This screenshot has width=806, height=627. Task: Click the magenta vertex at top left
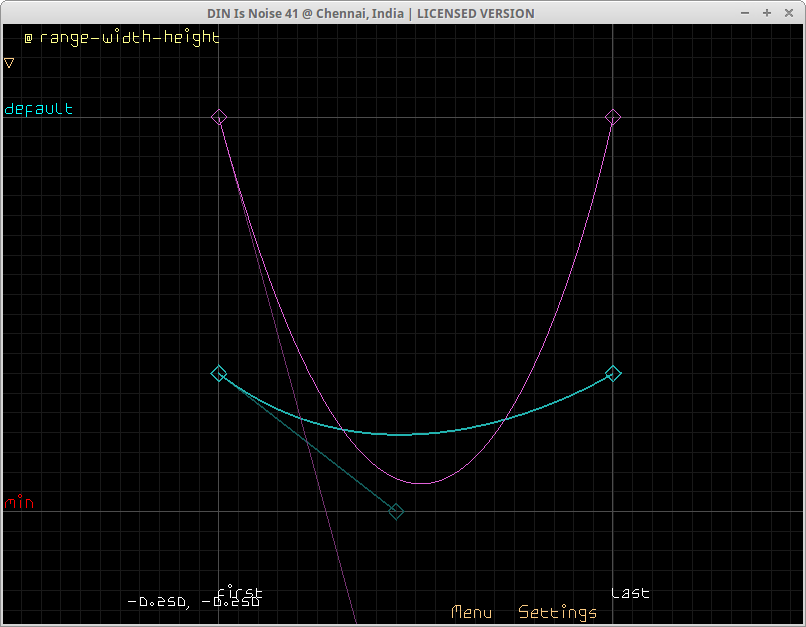[x=219, y=117]
